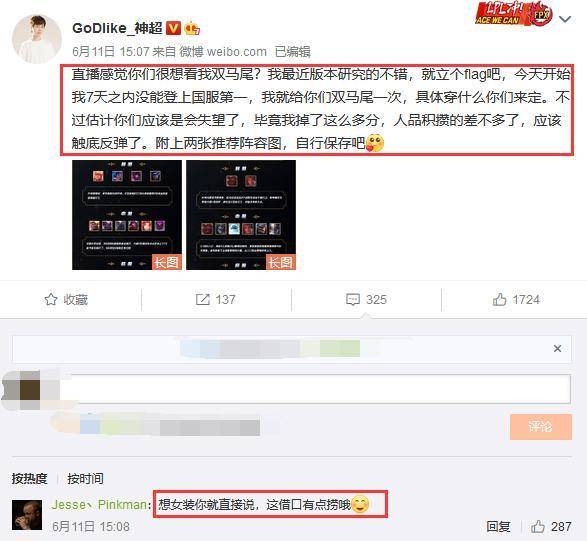The height and width of the screenshot is (541, 587).
Task: Expand the post options chevron
Action: pos(565,19)
